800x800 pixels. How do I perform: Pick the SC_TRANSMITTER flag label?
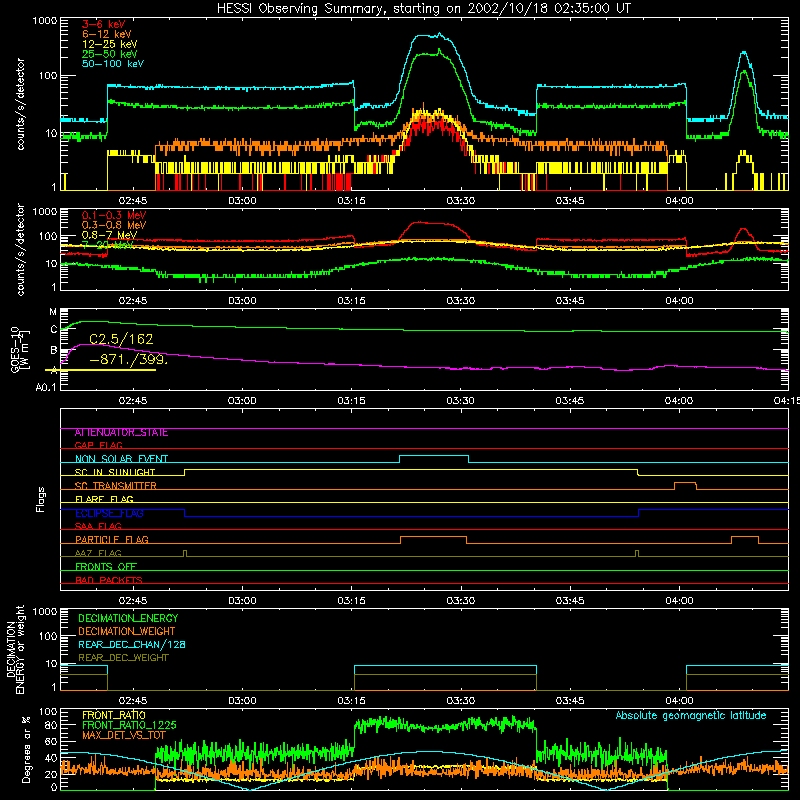point(116,486)
